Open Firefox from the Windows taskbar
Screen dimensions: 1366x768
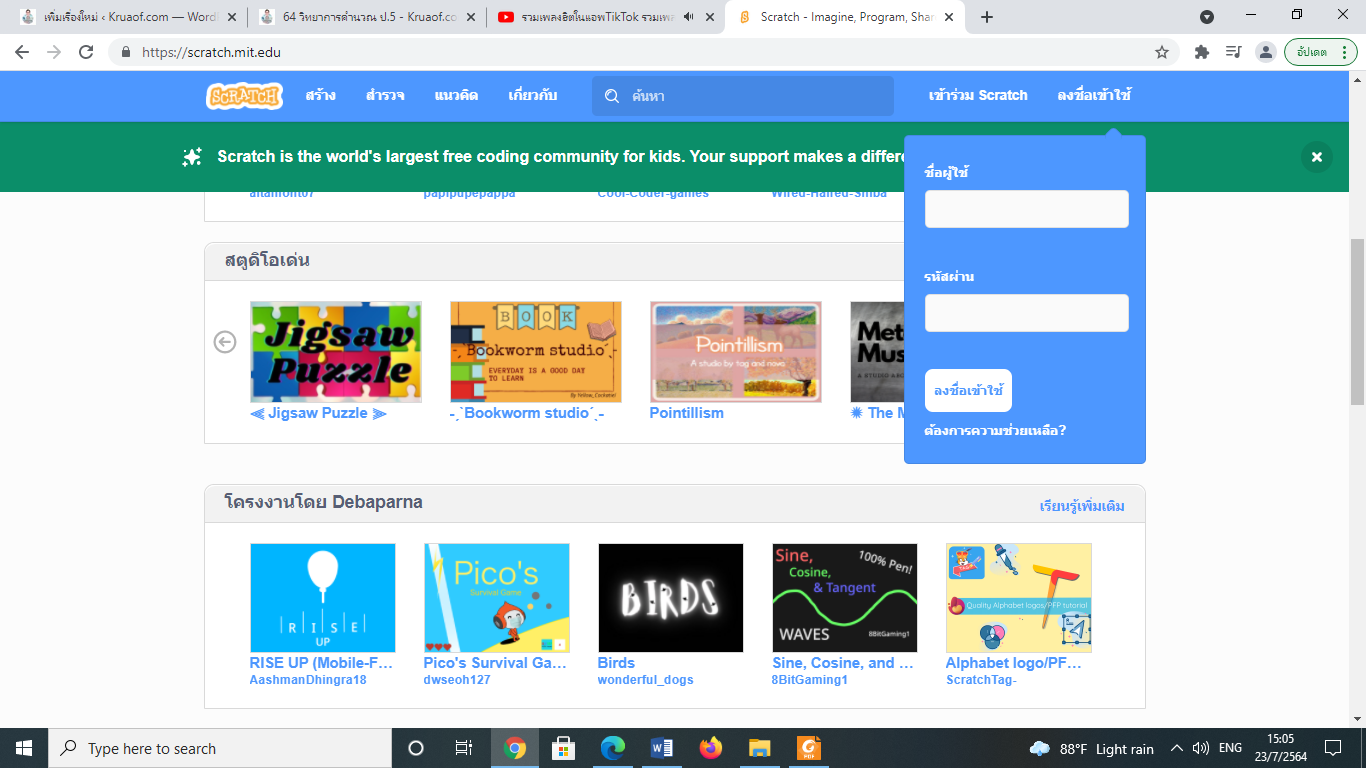tap(710, 748)
